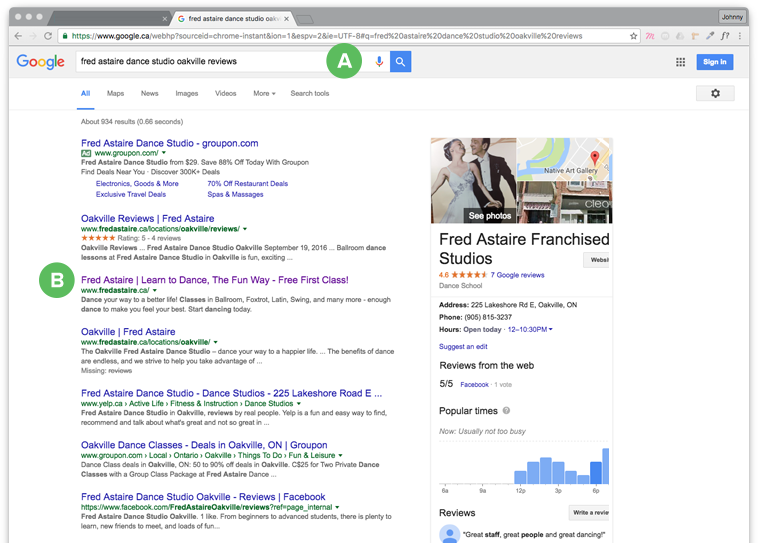The height and width of the screenshot is (543, 758).
Task: Open a new tab with the new tab button
Action: 305,19
